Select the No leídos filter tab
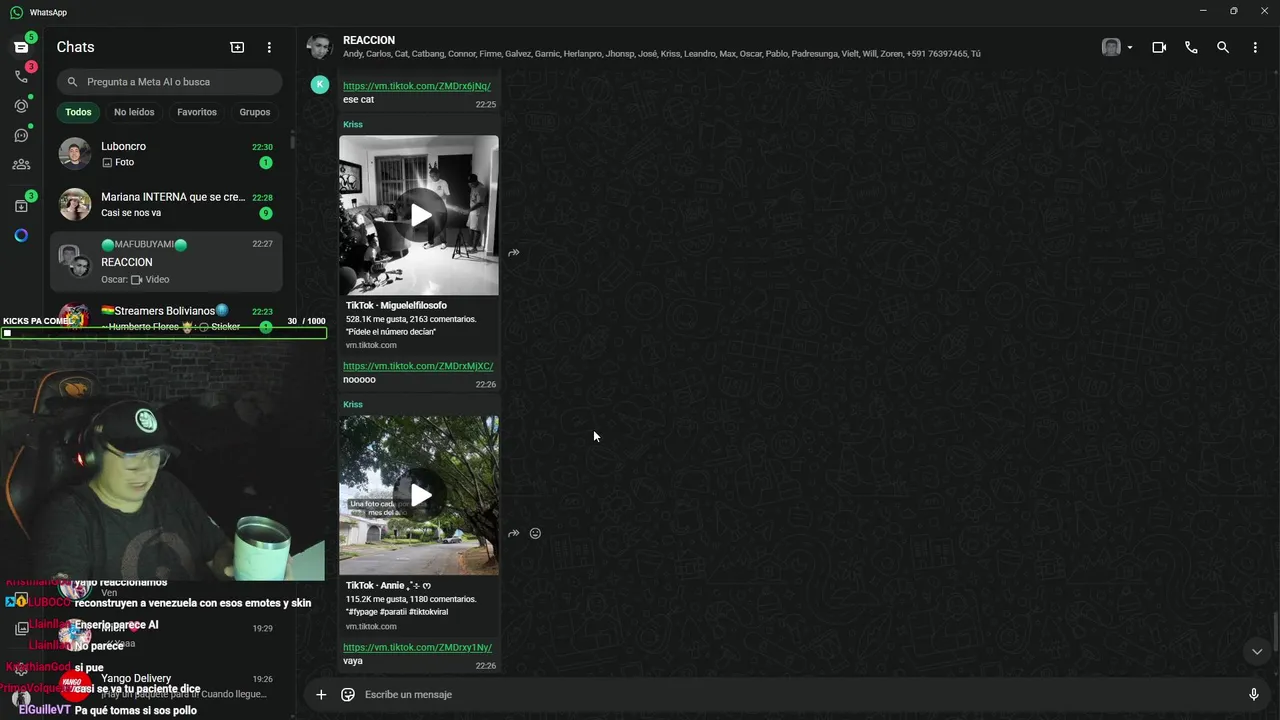Screen dimensions: 1280x720 pyautogui.click(x=134, y=112)
